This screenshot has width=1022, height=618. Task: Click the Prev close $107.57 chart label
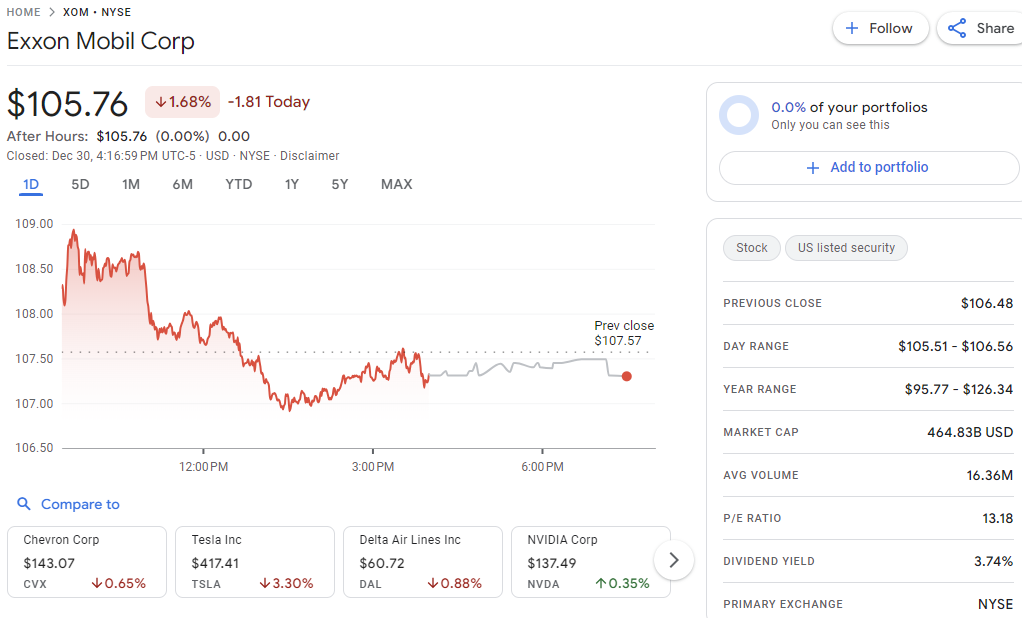[x=624, y=333]
